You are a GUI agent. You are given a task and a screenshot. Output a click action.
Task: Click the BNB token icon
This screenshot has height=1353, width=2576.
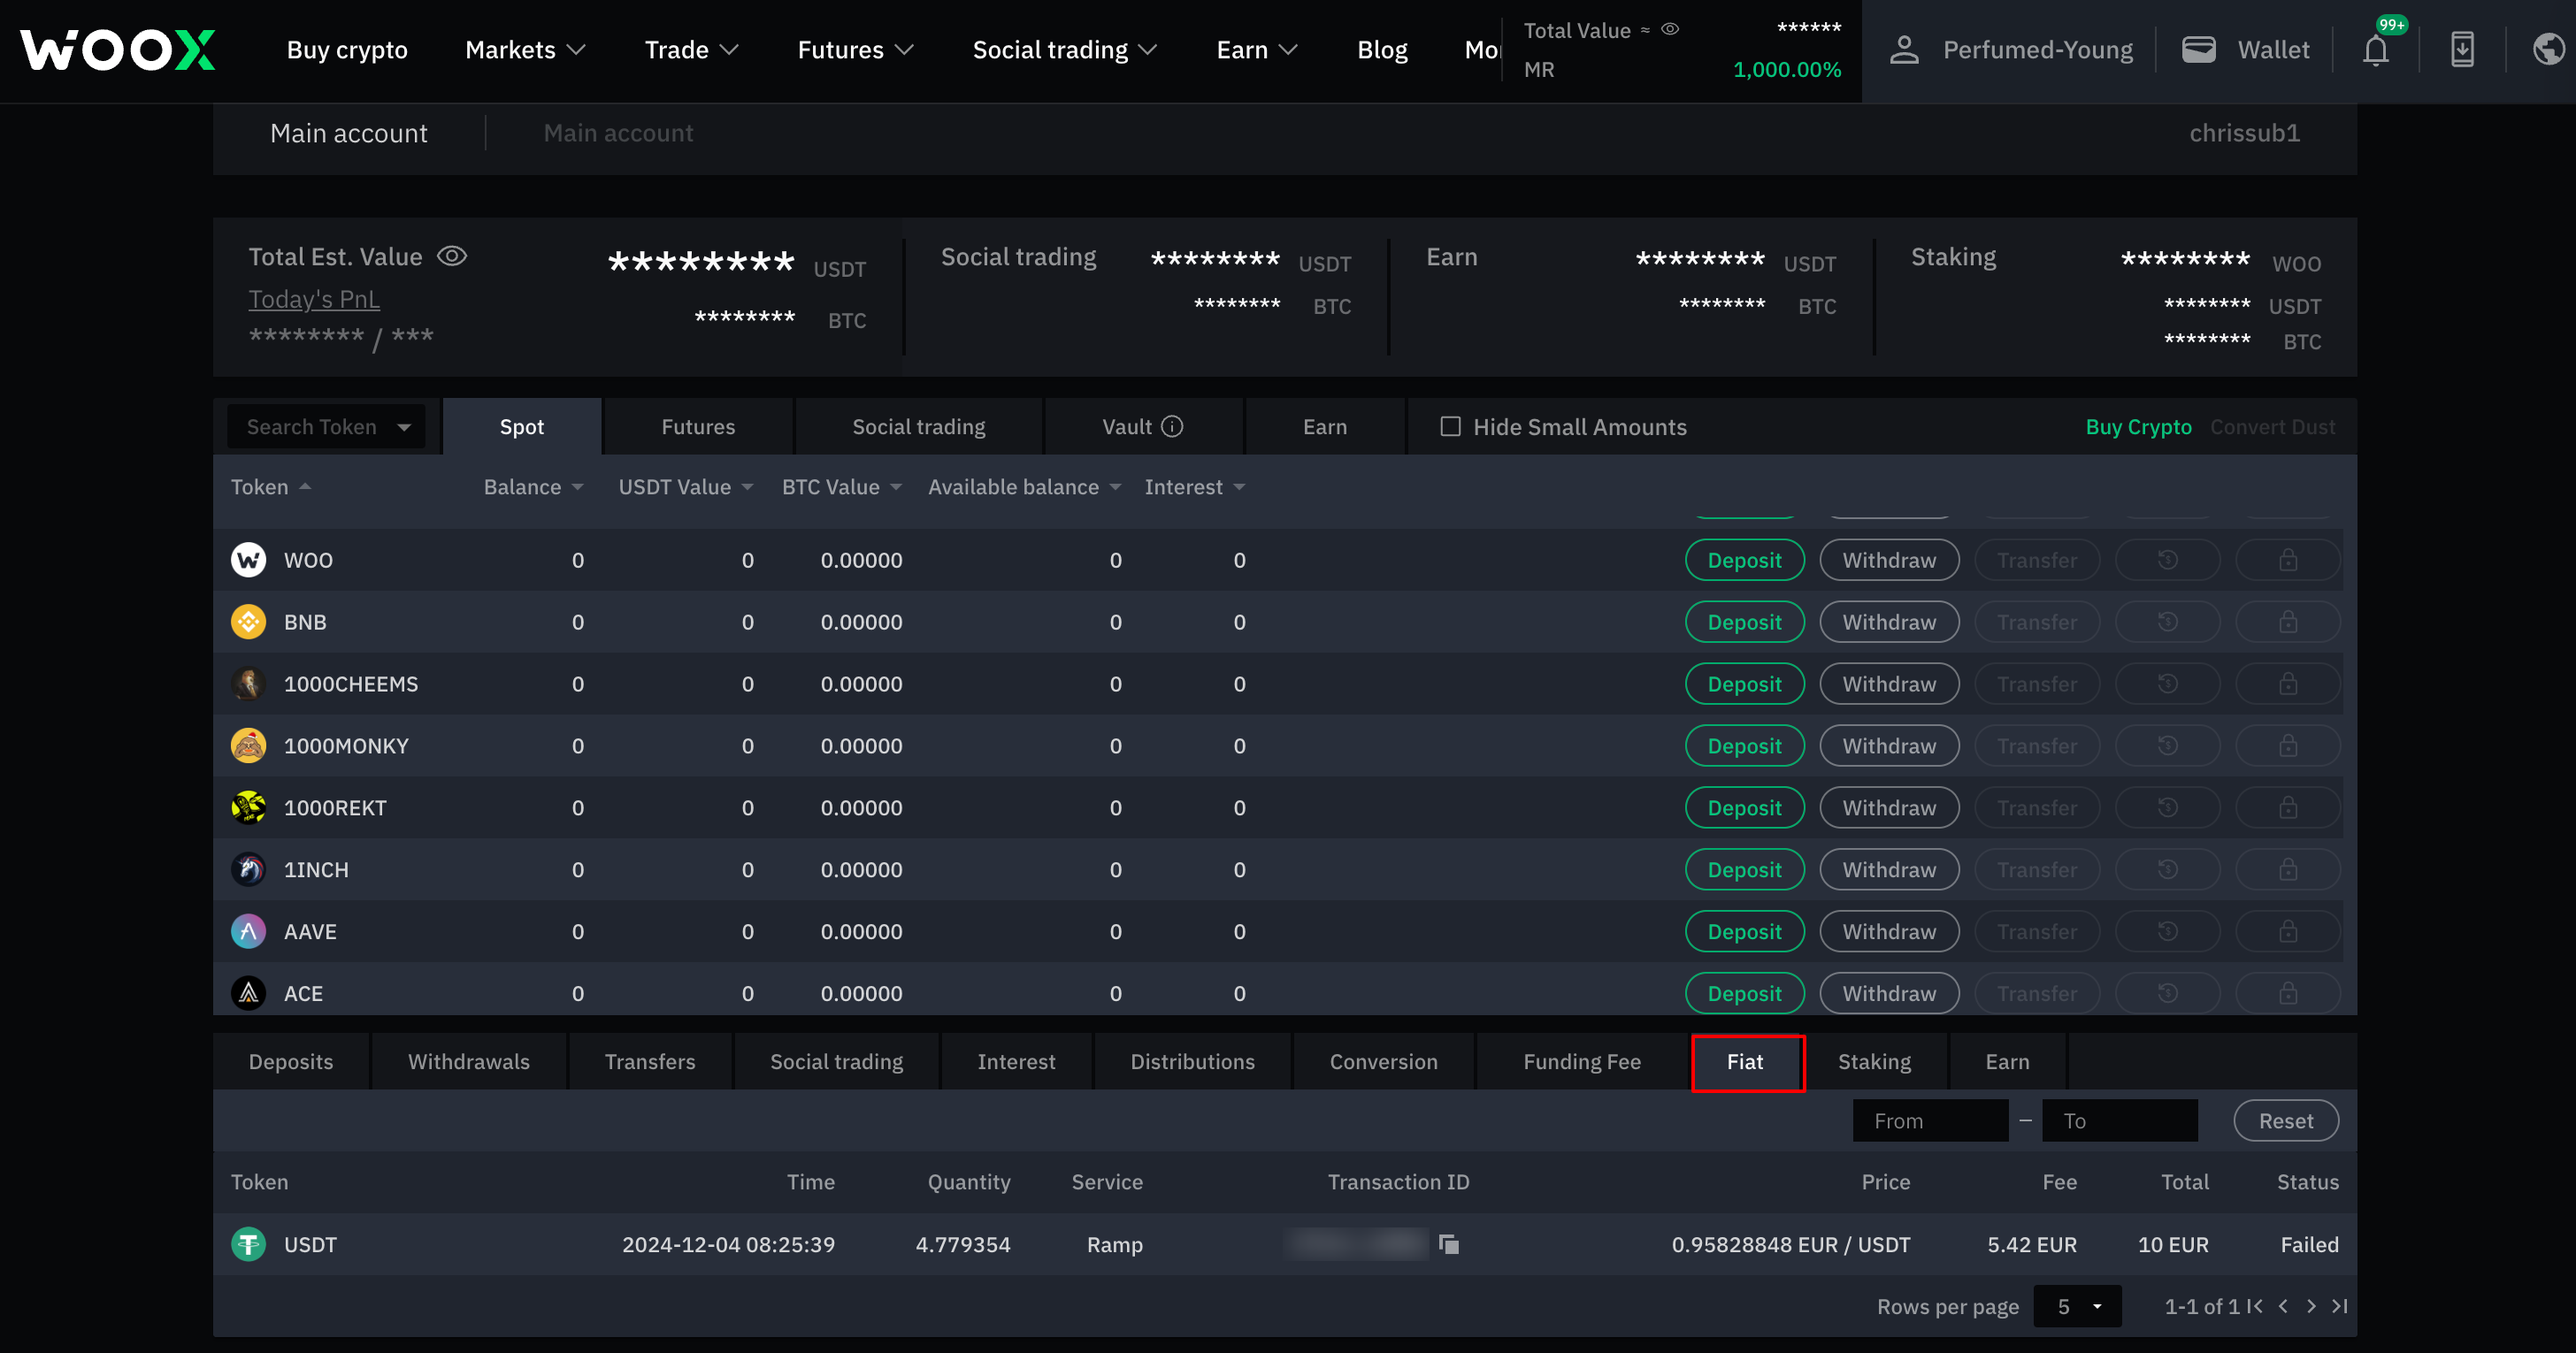coord(248,622)
